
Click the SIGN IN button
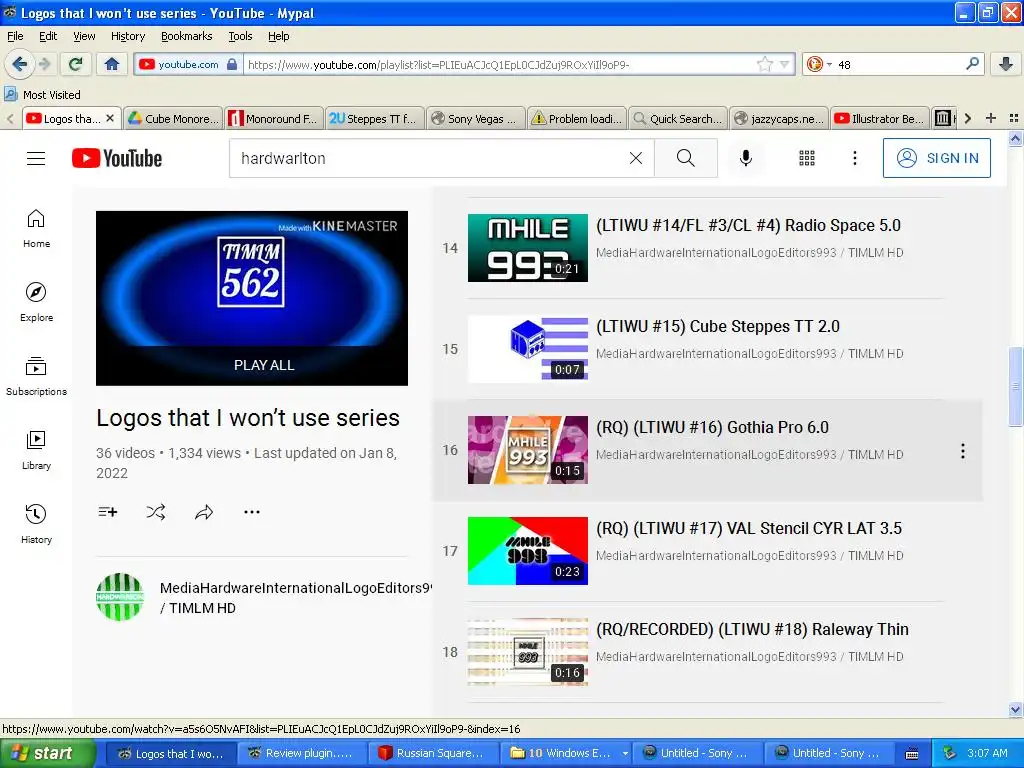pyautogui.click(x=936, y=158)
